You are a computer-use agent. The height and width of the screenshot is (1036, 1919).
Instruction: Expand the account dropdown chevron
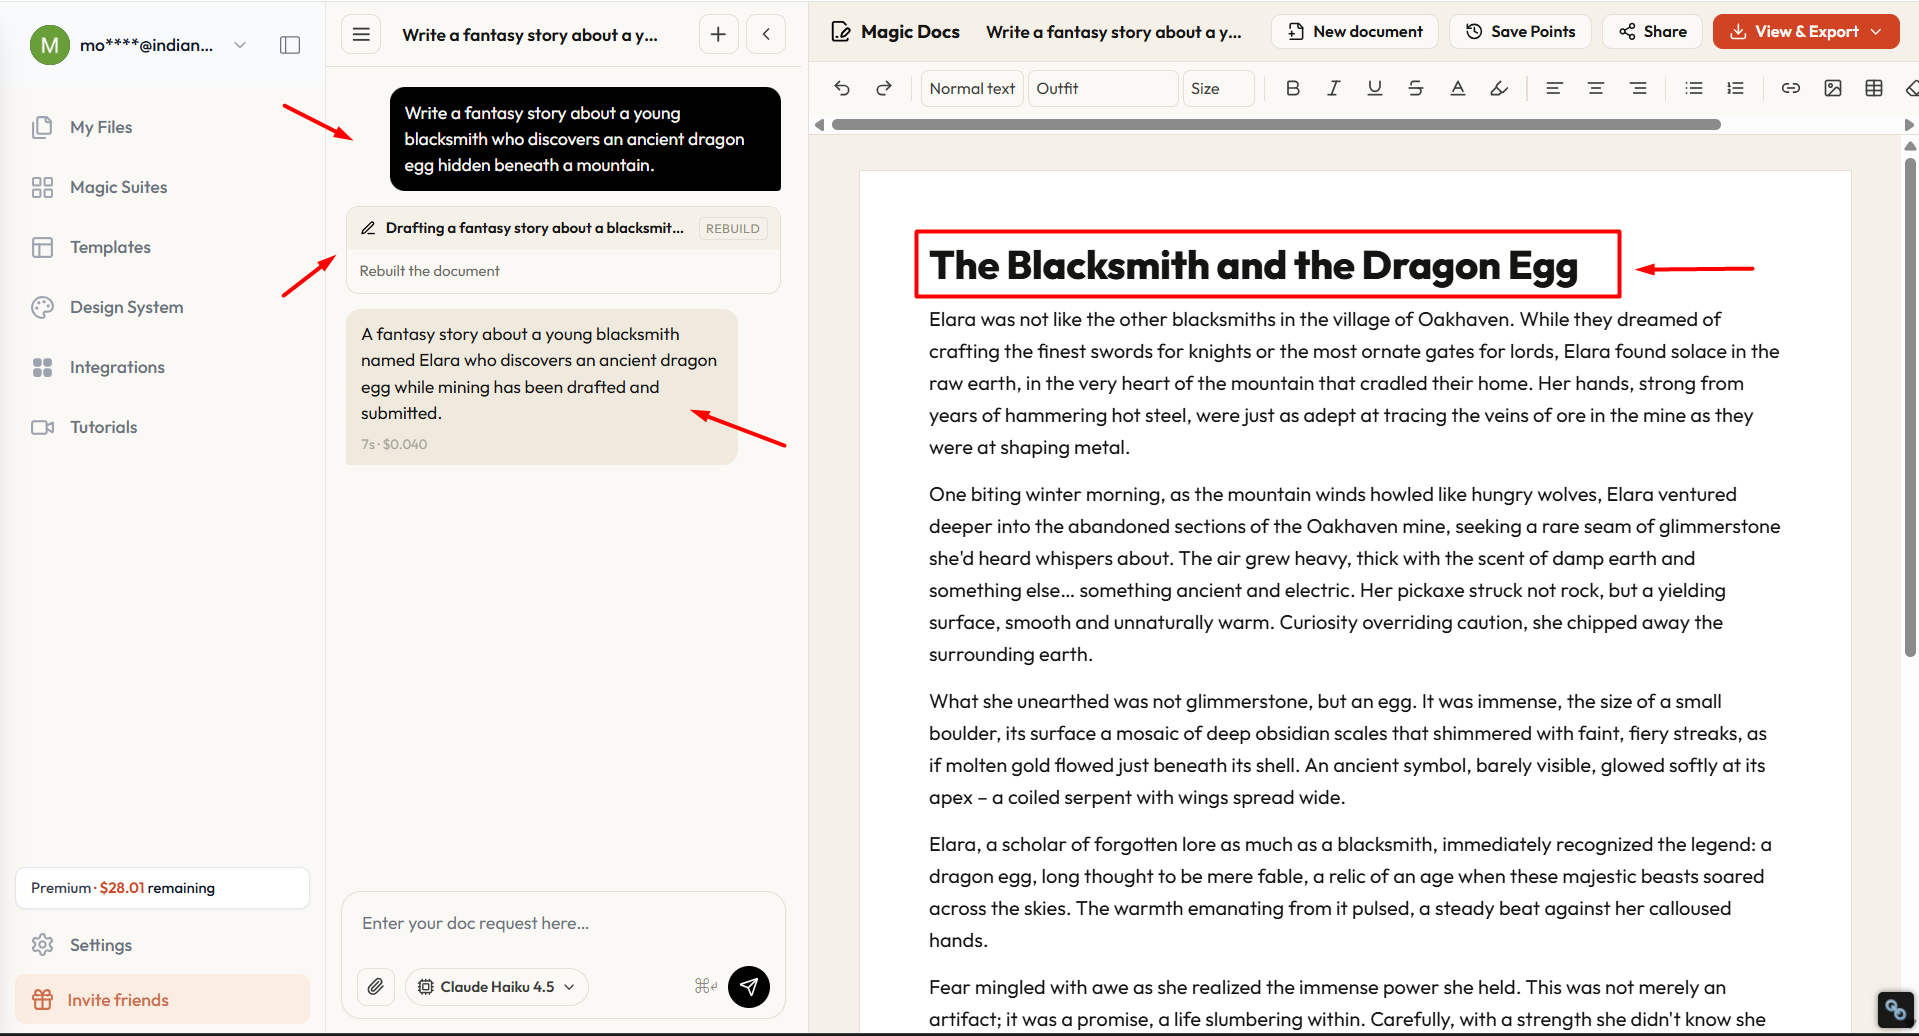240,45
